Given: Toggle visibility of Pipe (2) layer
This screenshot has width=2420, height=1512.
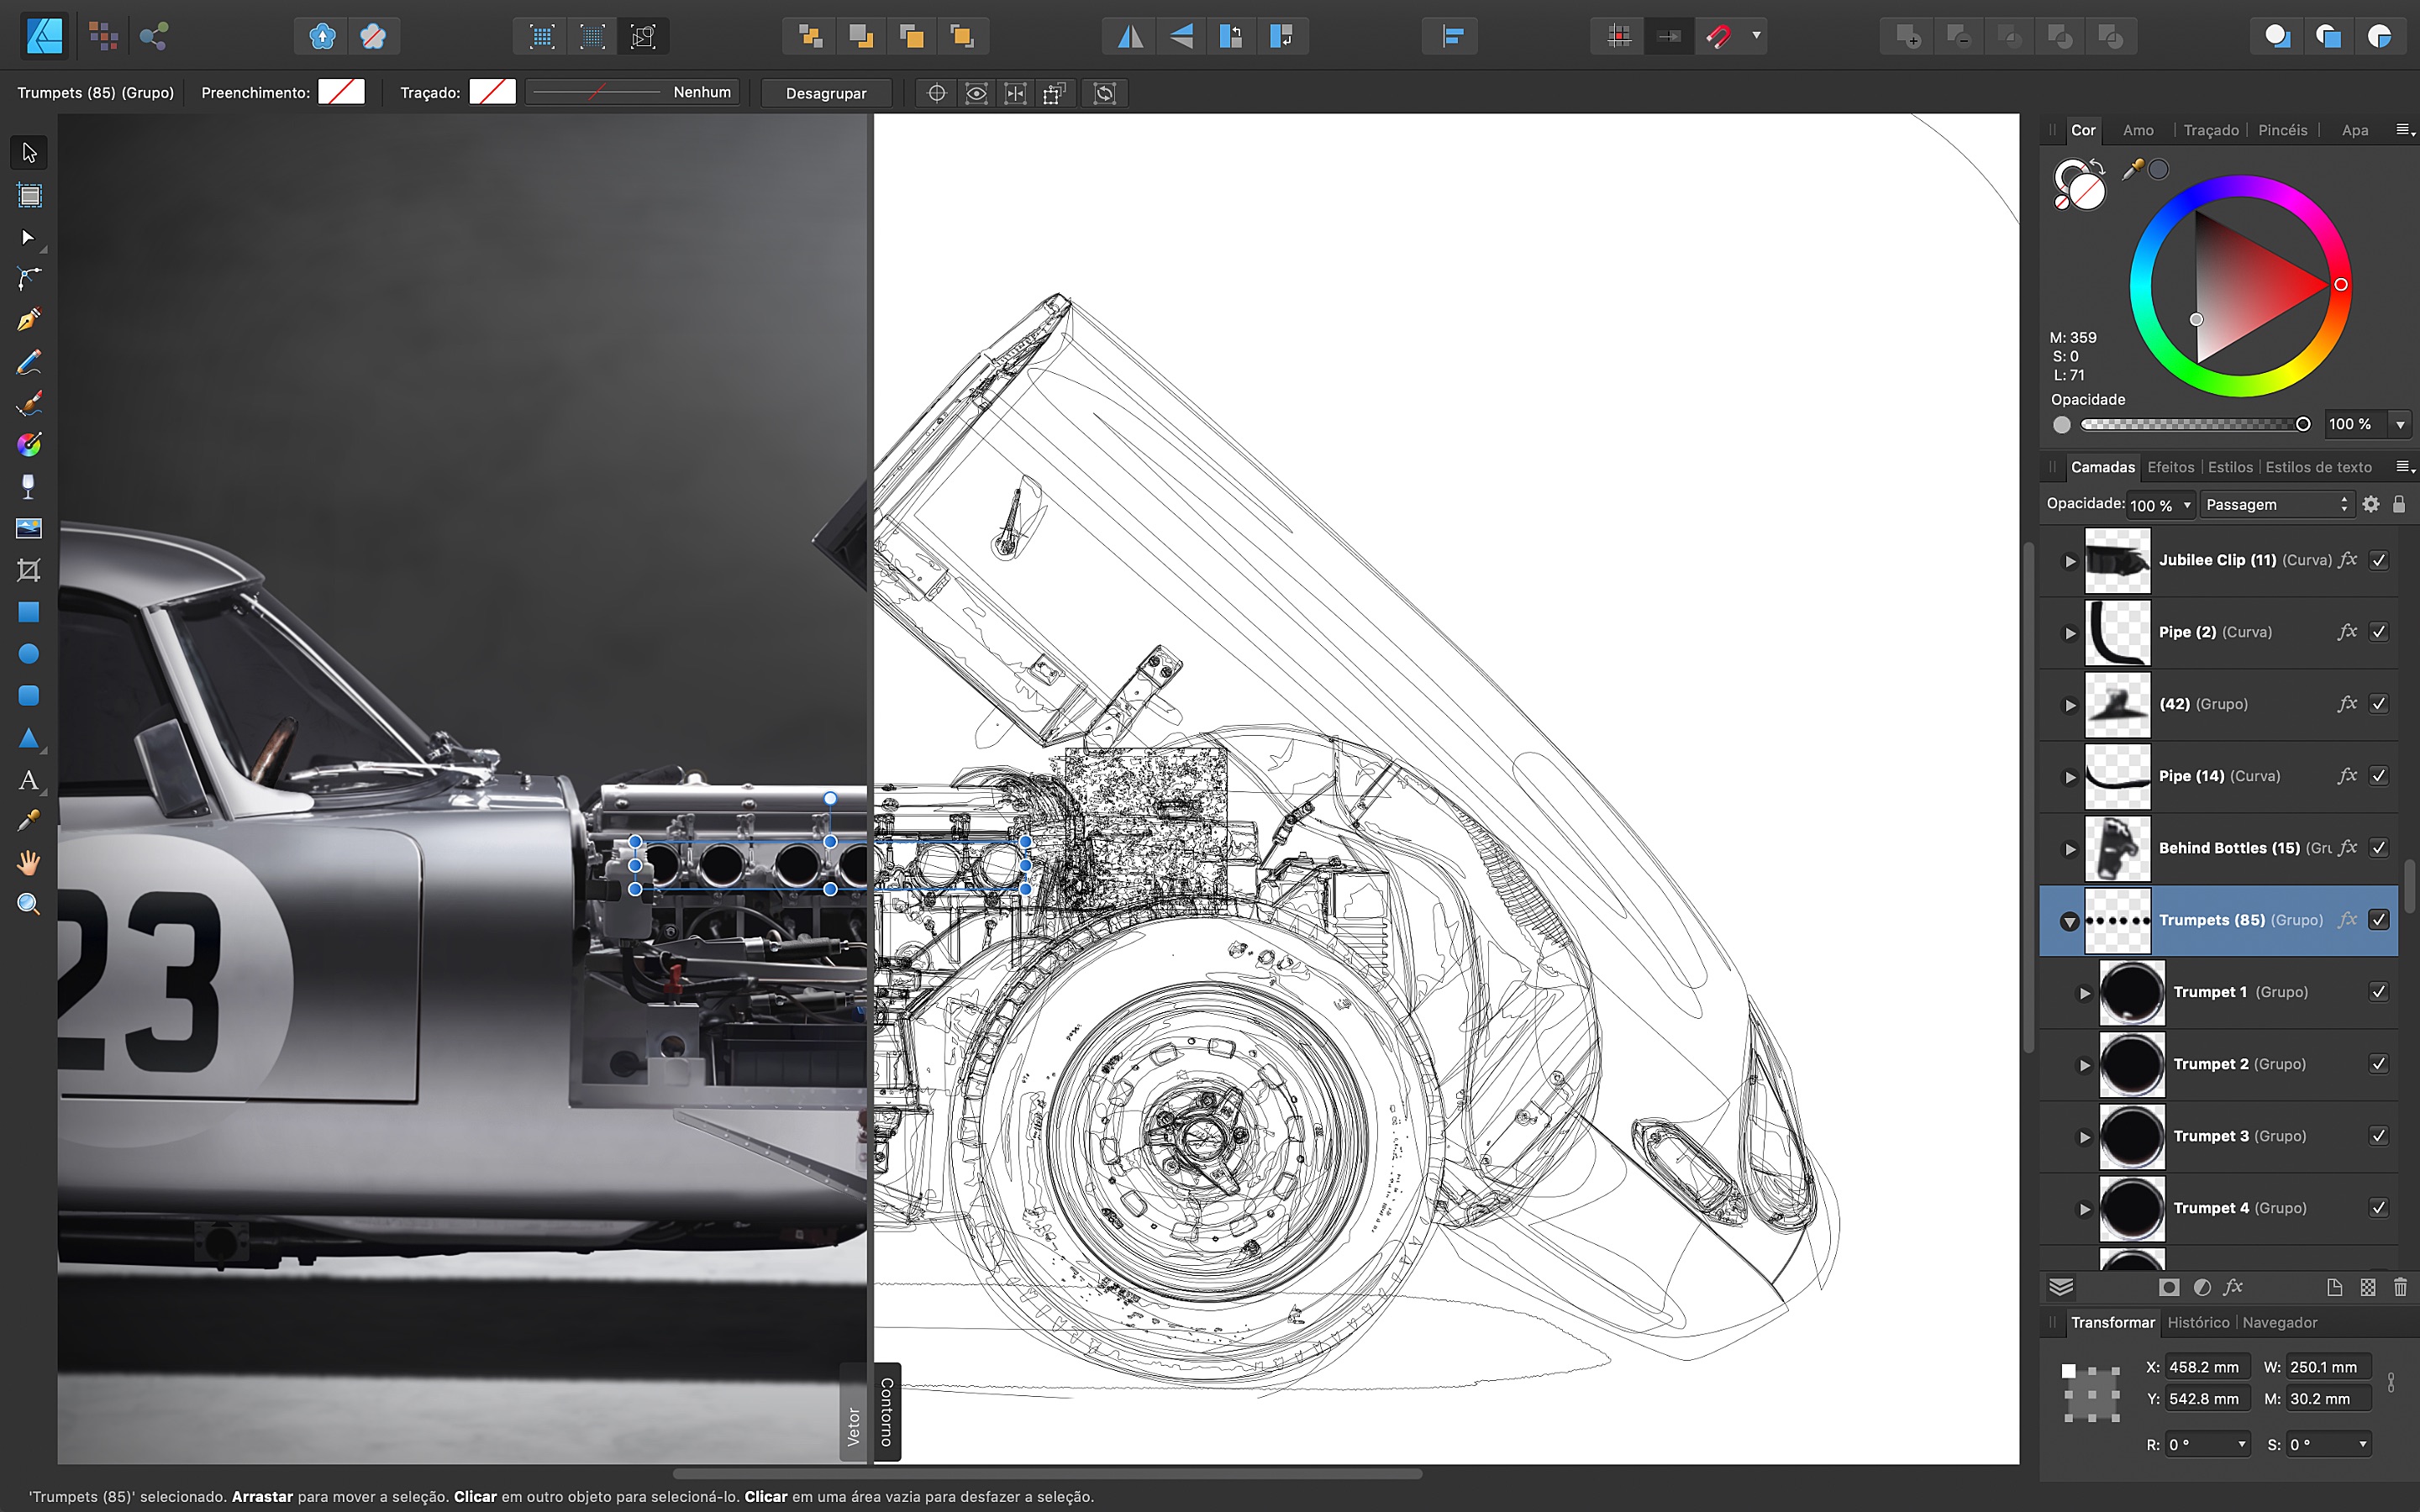Looking at the screenshot, I should 2379,632.
